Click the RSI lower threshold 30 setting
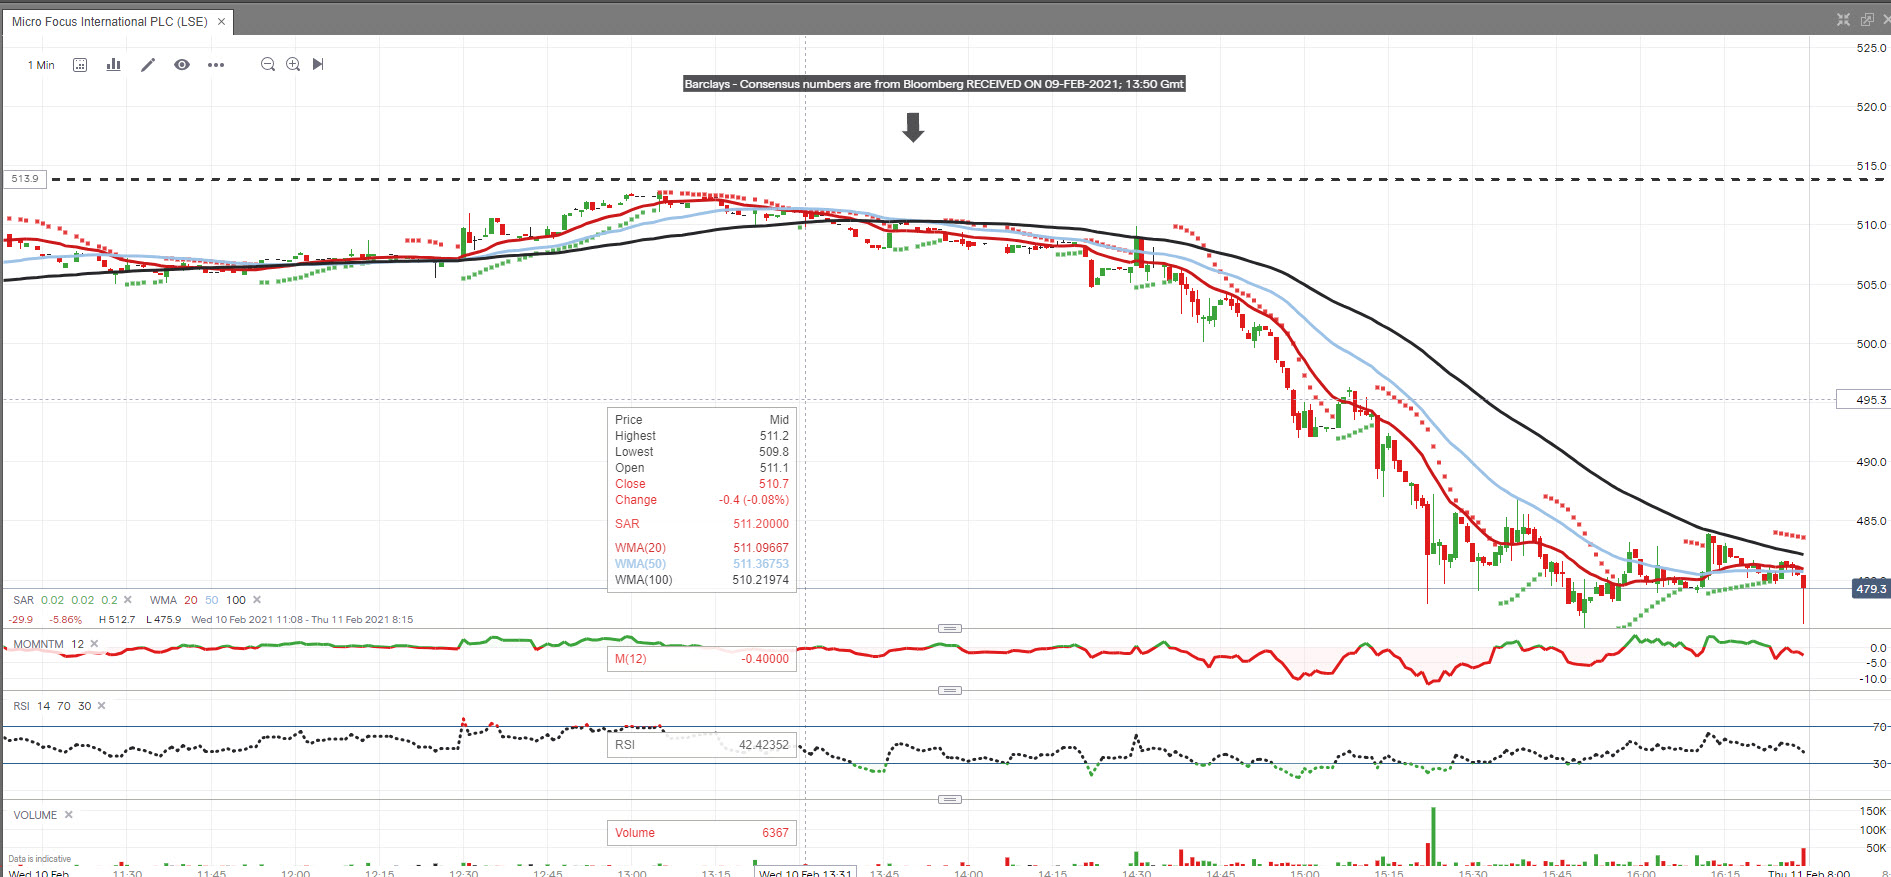 [85, 706]
